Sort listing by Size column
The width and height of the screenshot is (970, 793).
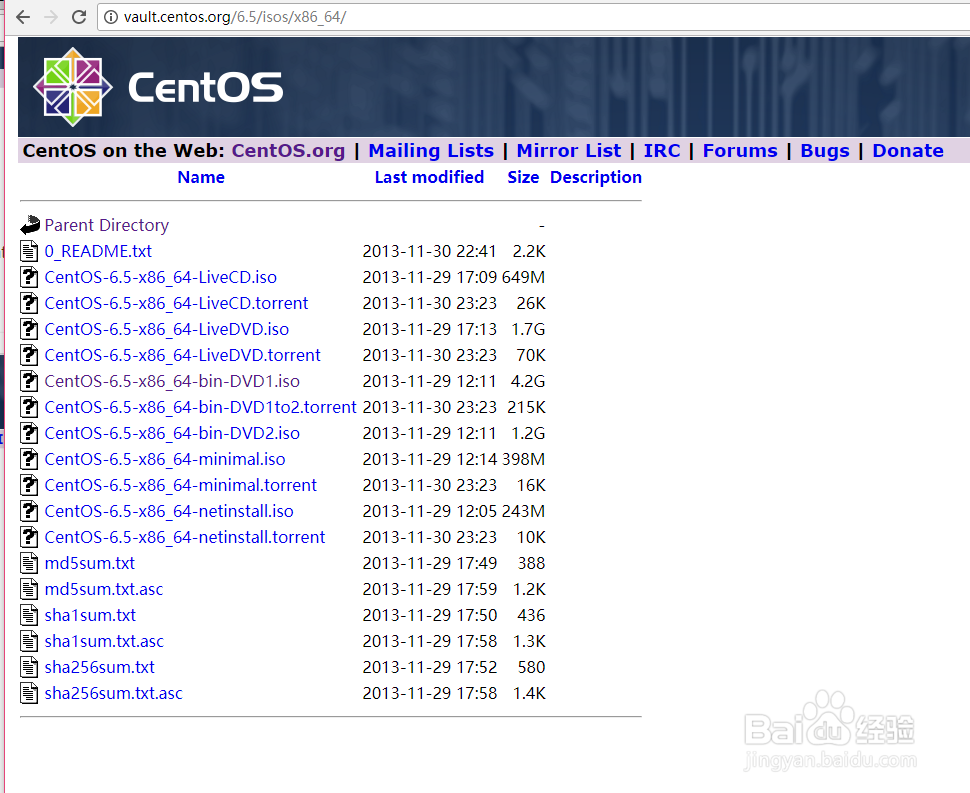point(523,177)
